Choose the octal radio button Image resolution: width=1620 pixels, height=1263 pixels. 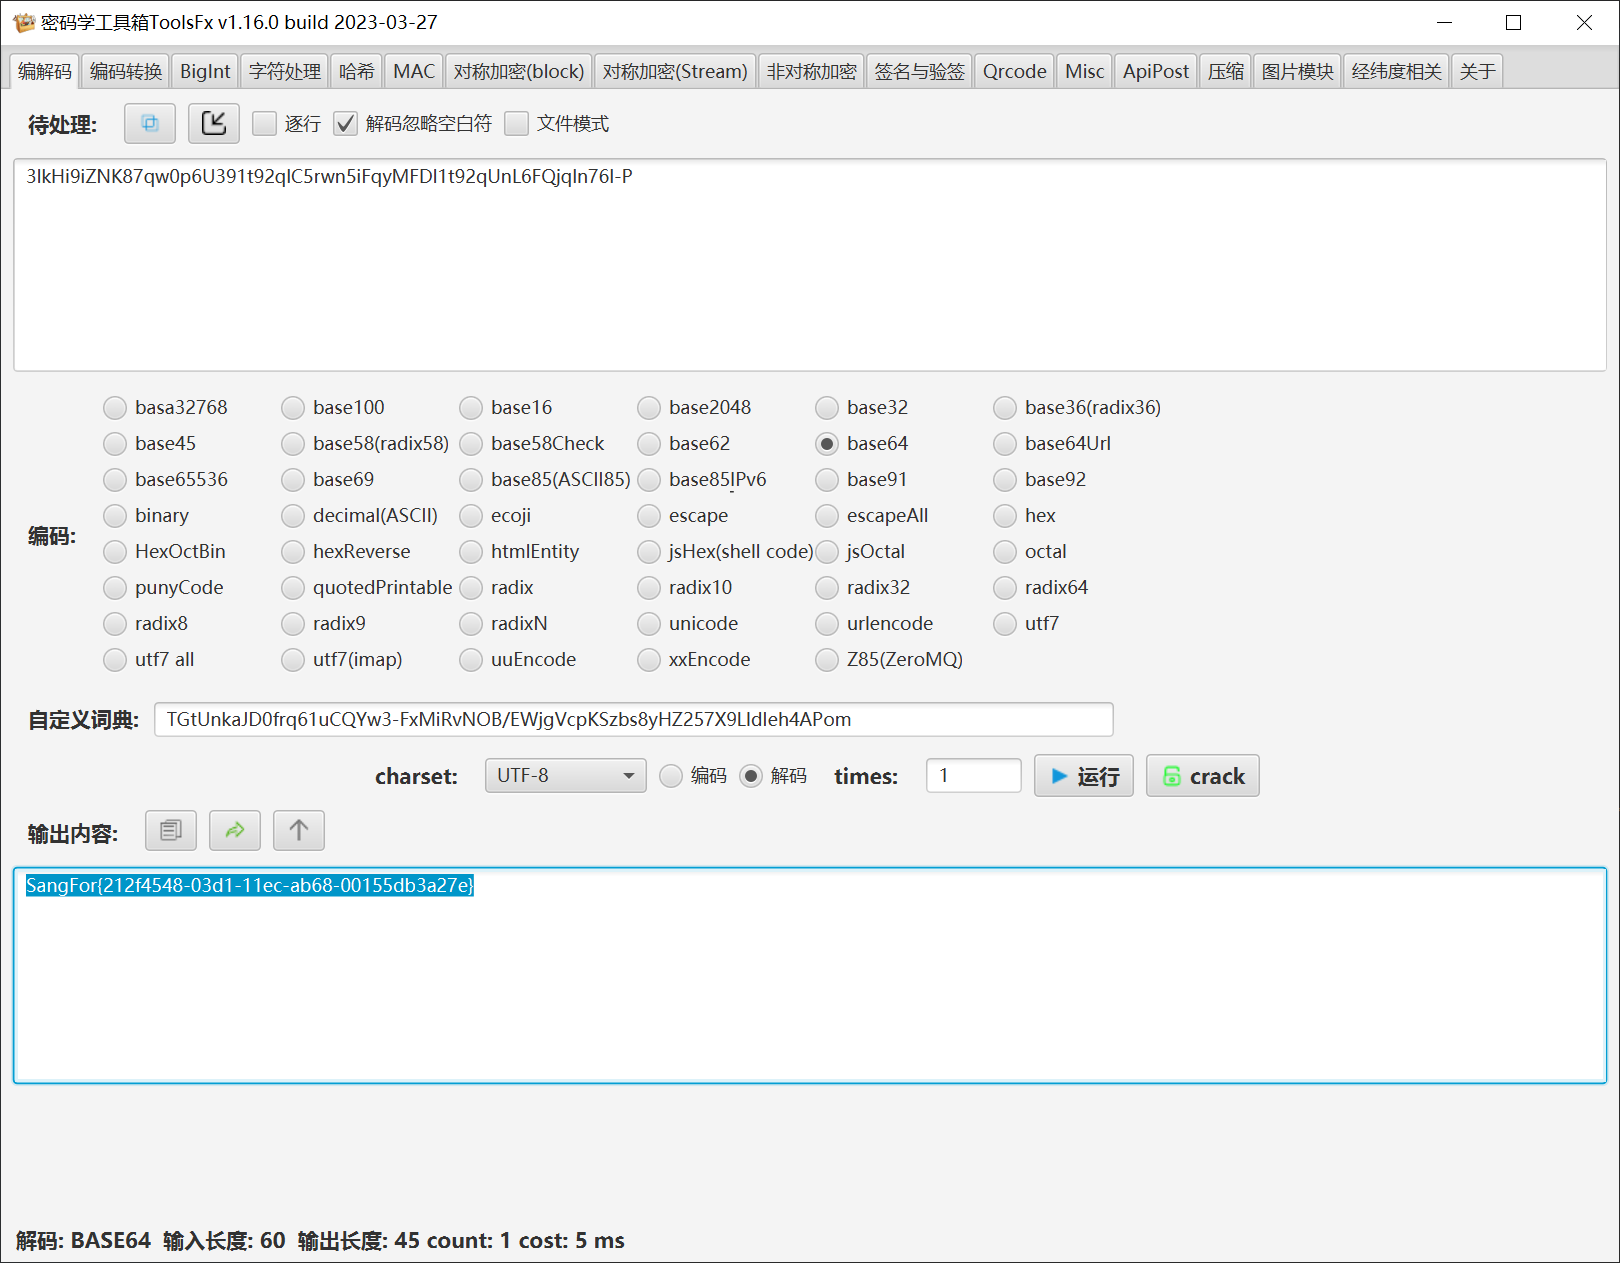tap(1005, 551)
